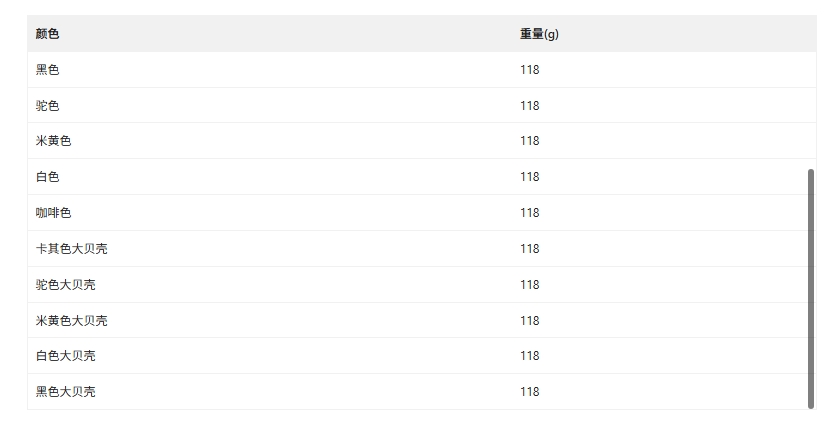Click the weight value in the 白色大贝壳 row
The height and width of the screenshot is (432, 840).
click(529, 356)
